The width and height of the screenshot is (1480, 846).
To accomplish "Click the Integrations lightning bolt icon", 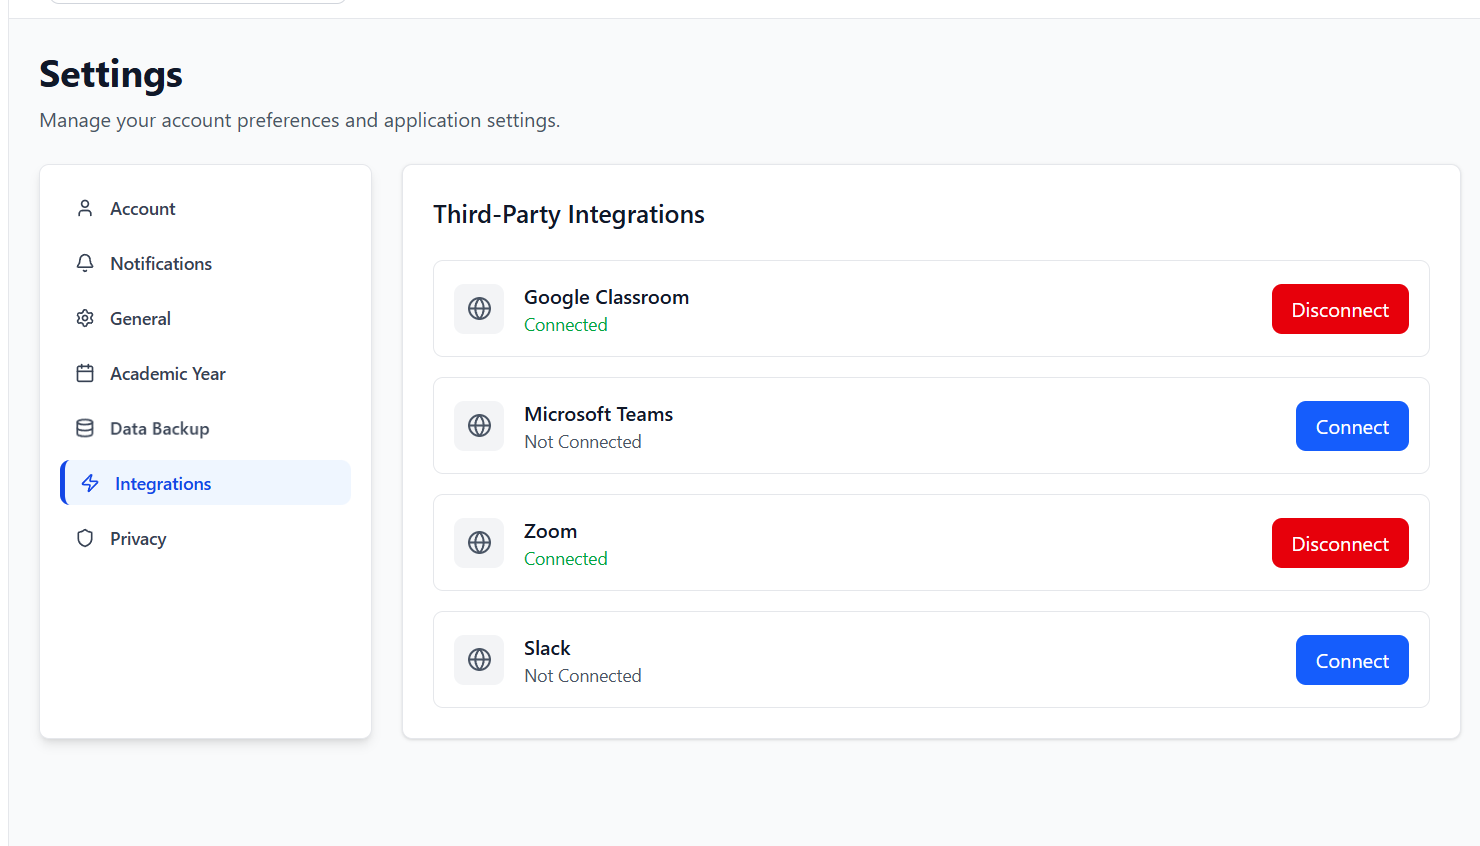I will tap(90, 483).
